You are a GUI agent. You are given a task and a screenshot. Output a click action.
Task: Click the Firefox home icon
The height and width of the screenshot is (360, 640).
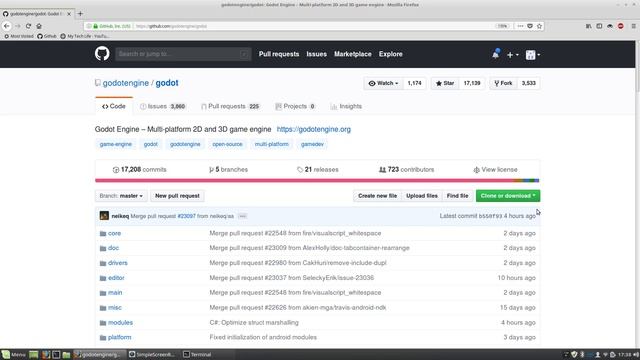[x=39, y=26]
